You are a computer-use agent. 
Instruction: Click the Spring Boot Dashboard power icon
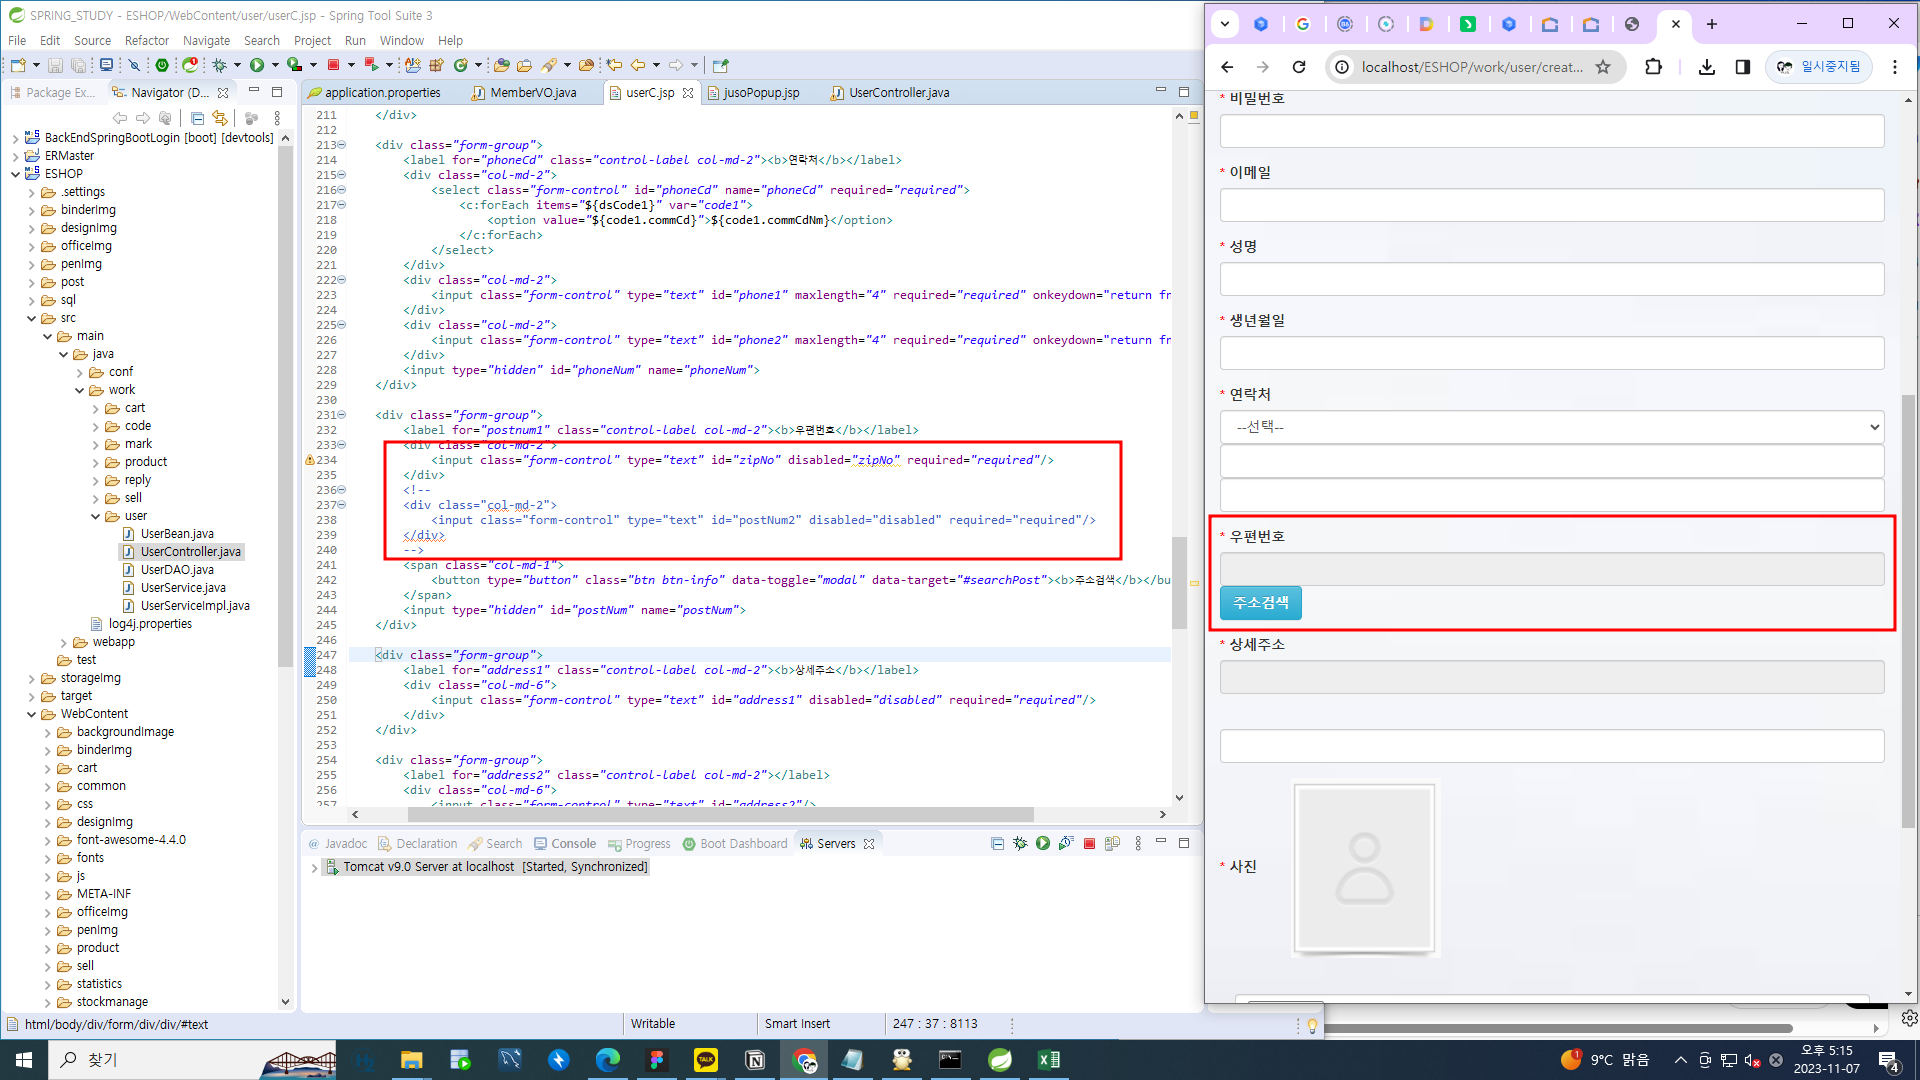coord(162,65)
